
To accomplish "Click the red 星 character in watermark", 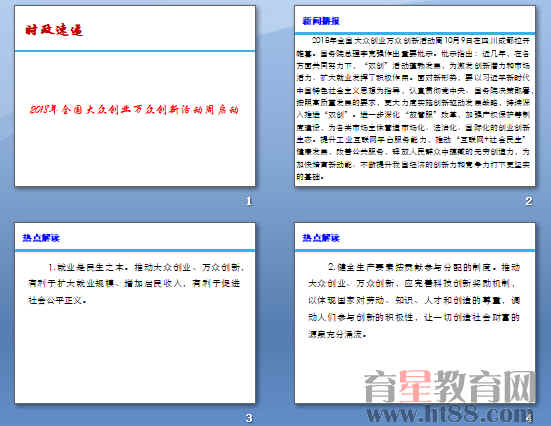I will (x=415, y=387).
